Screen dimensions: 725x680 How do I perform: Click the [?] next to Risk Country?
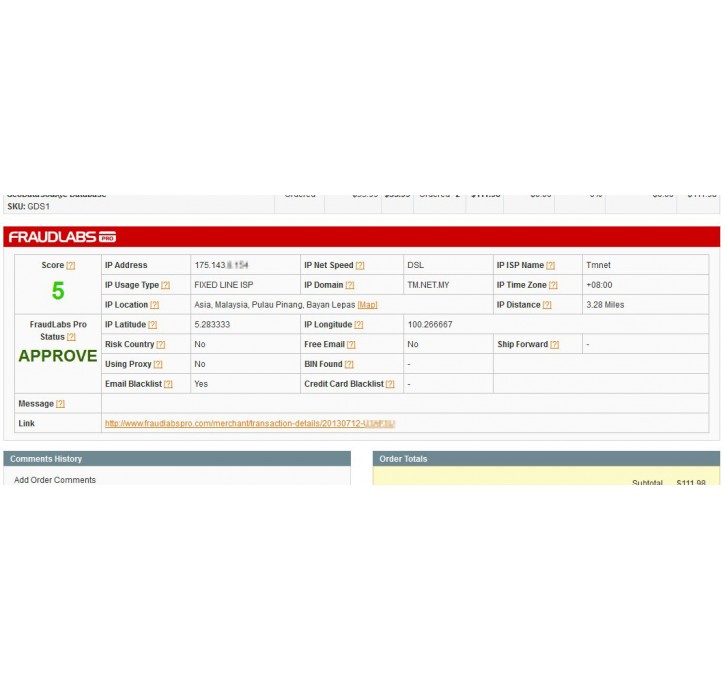160,344
